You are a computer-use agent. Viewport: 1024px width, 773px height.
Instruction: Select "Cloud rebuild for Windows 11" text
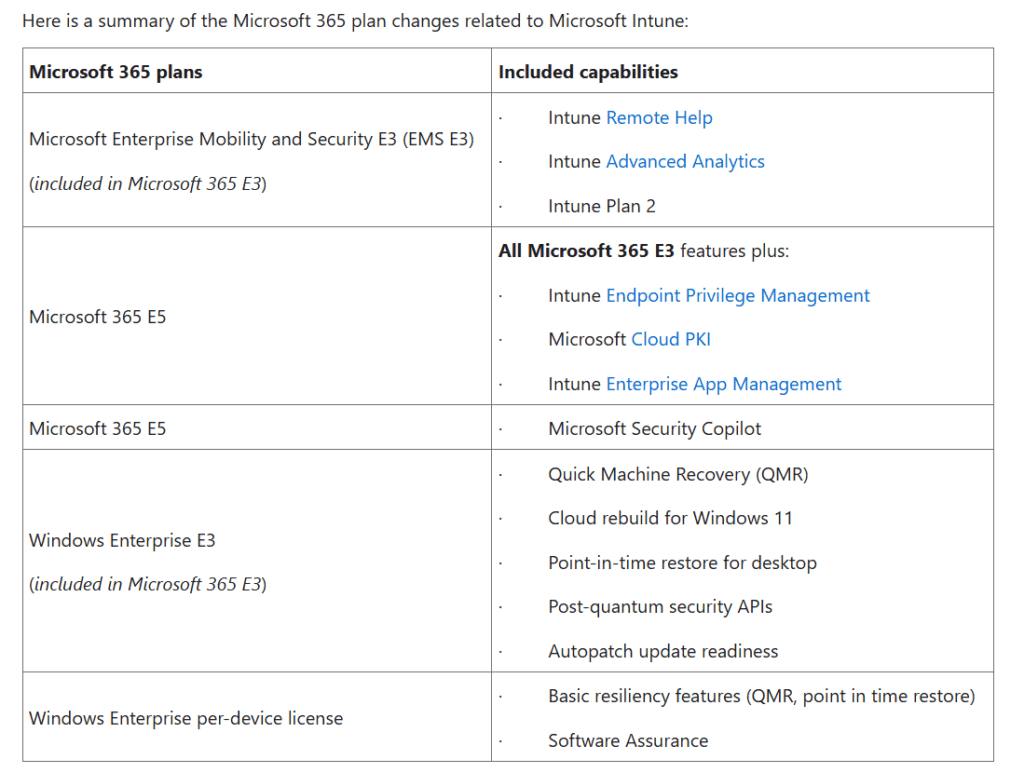[x=670, y=518]
